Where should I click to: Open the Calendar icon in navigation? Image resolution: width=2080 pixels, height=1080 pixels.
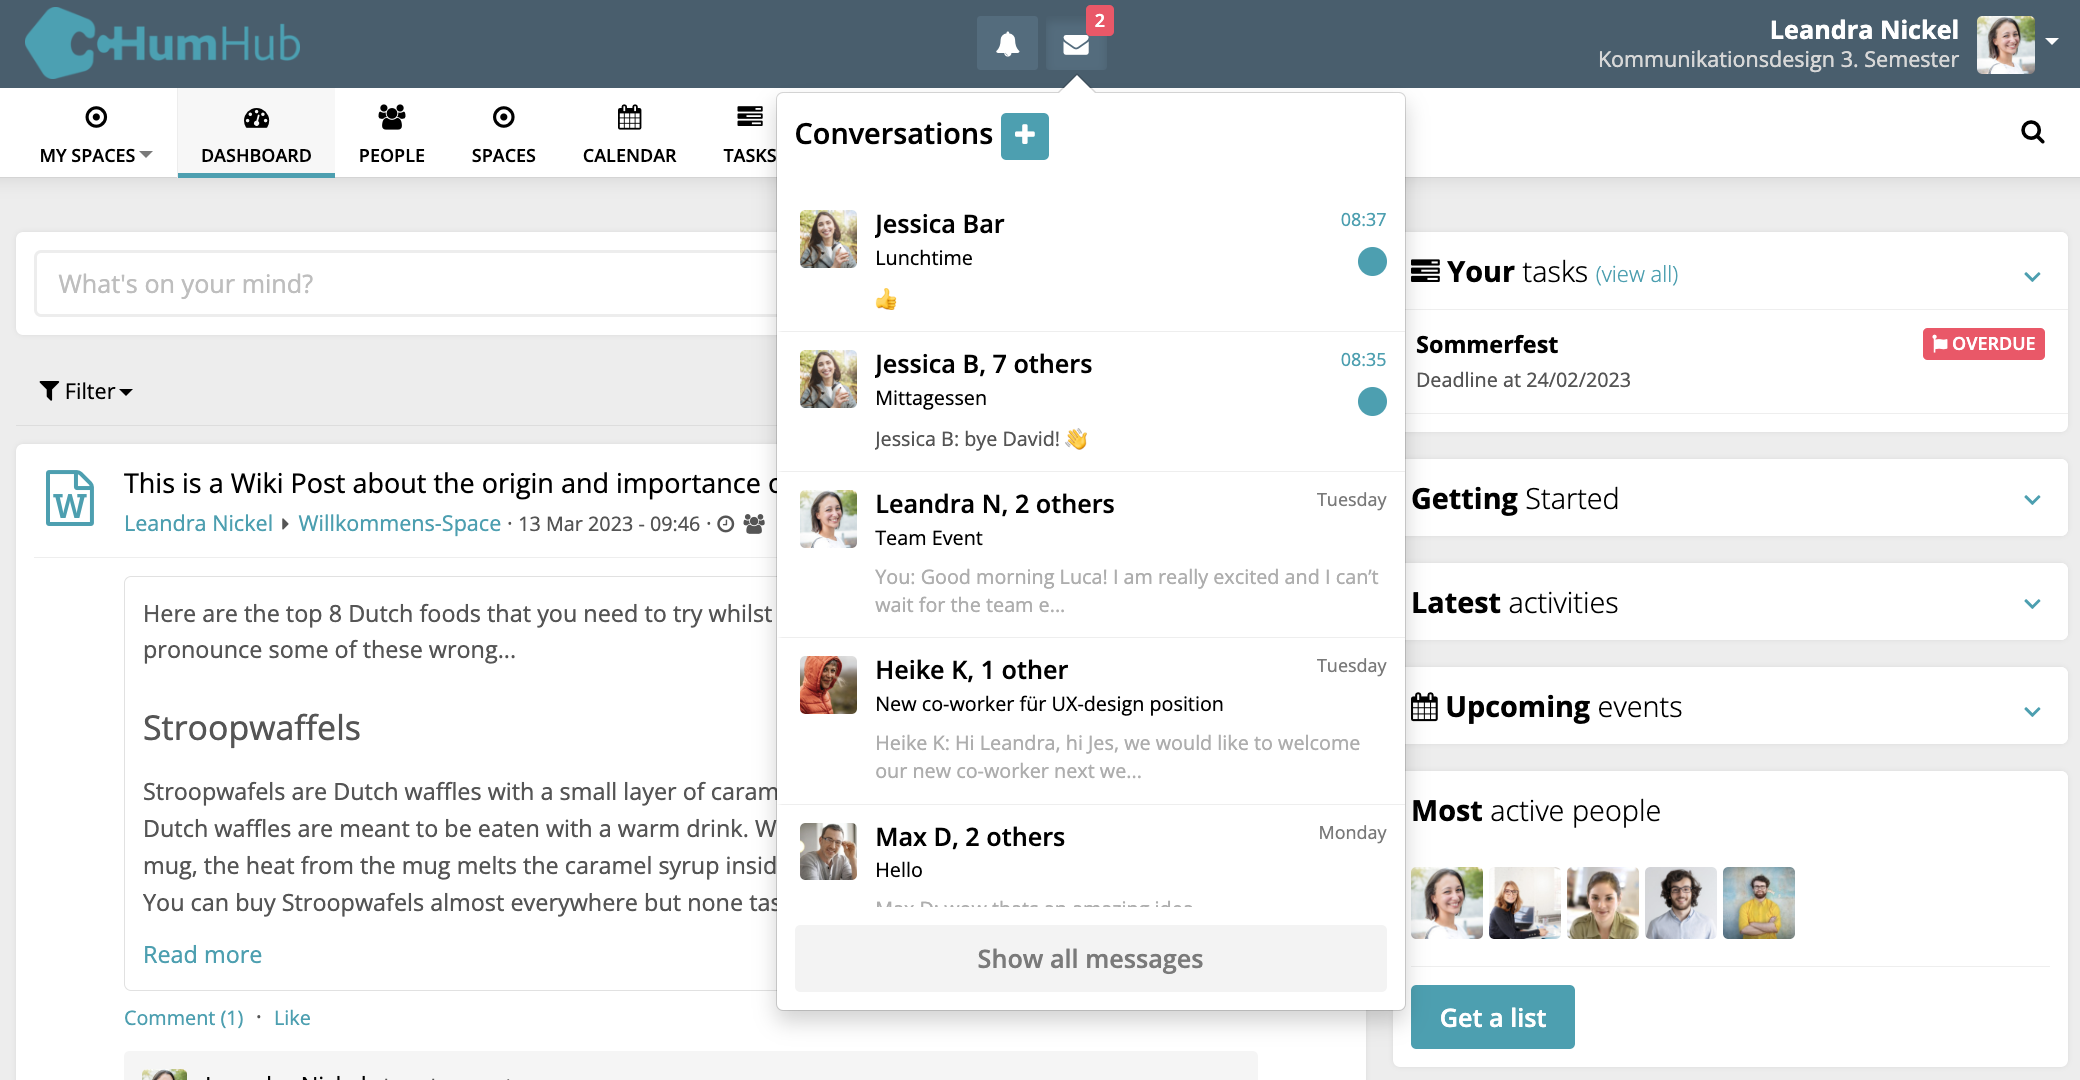[629, 118]
